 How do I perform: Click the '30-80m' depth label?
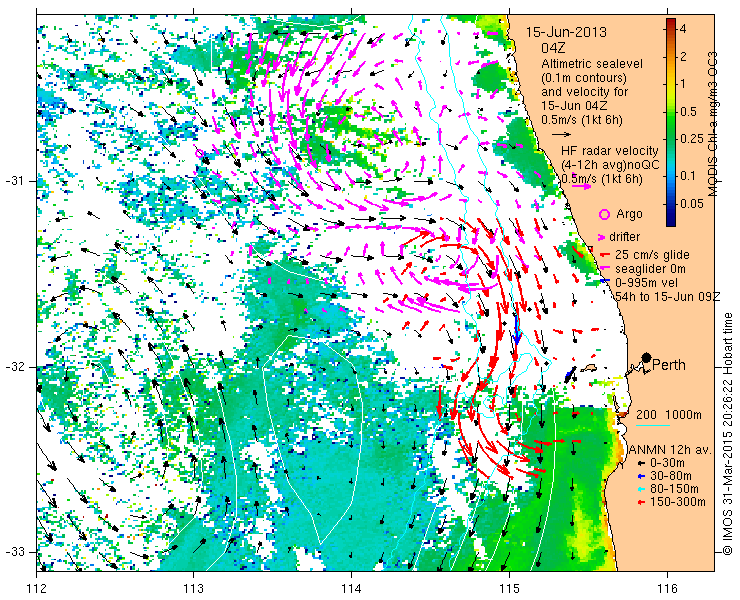coord(671,476)
